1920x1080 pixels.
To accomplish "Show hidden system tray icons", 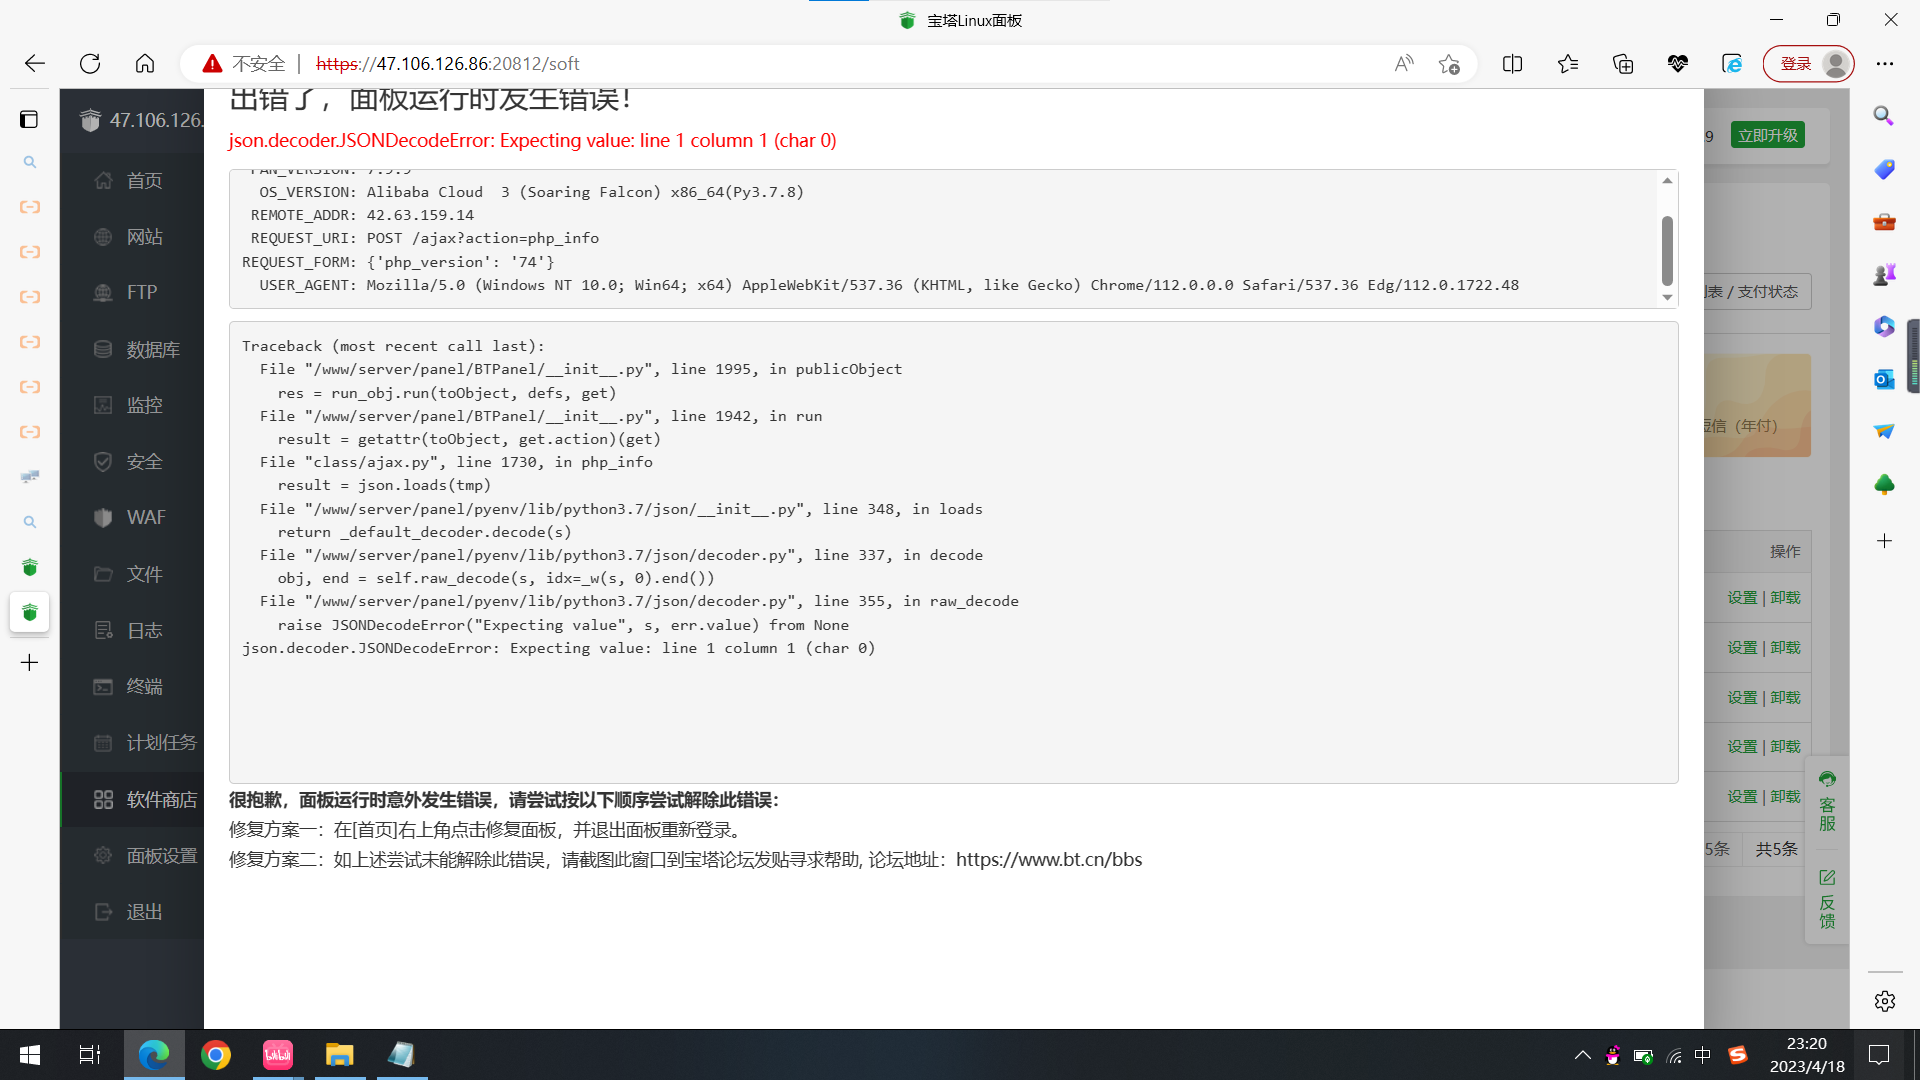I will tap(1582, 1055).
